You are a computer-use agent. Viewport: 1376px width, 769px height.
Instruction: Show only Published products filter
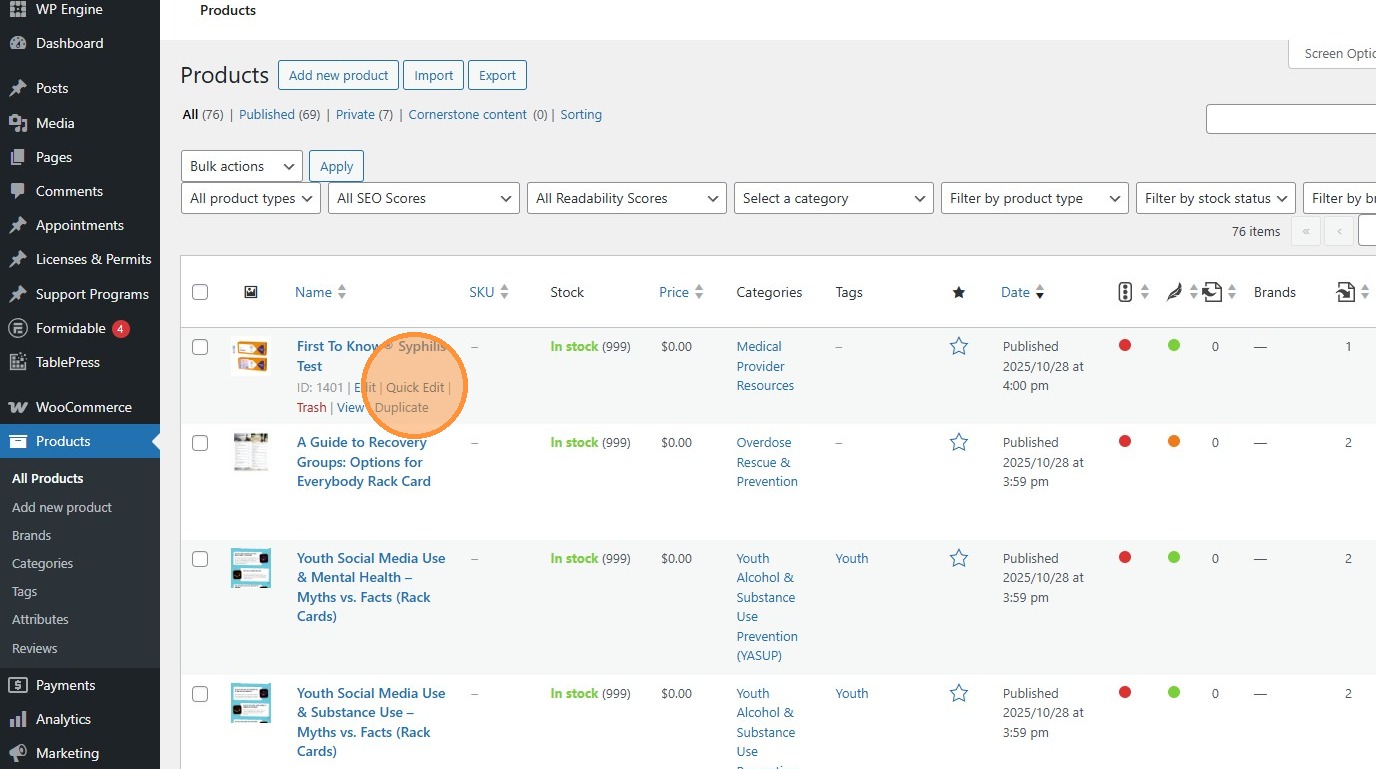point(267,115)
